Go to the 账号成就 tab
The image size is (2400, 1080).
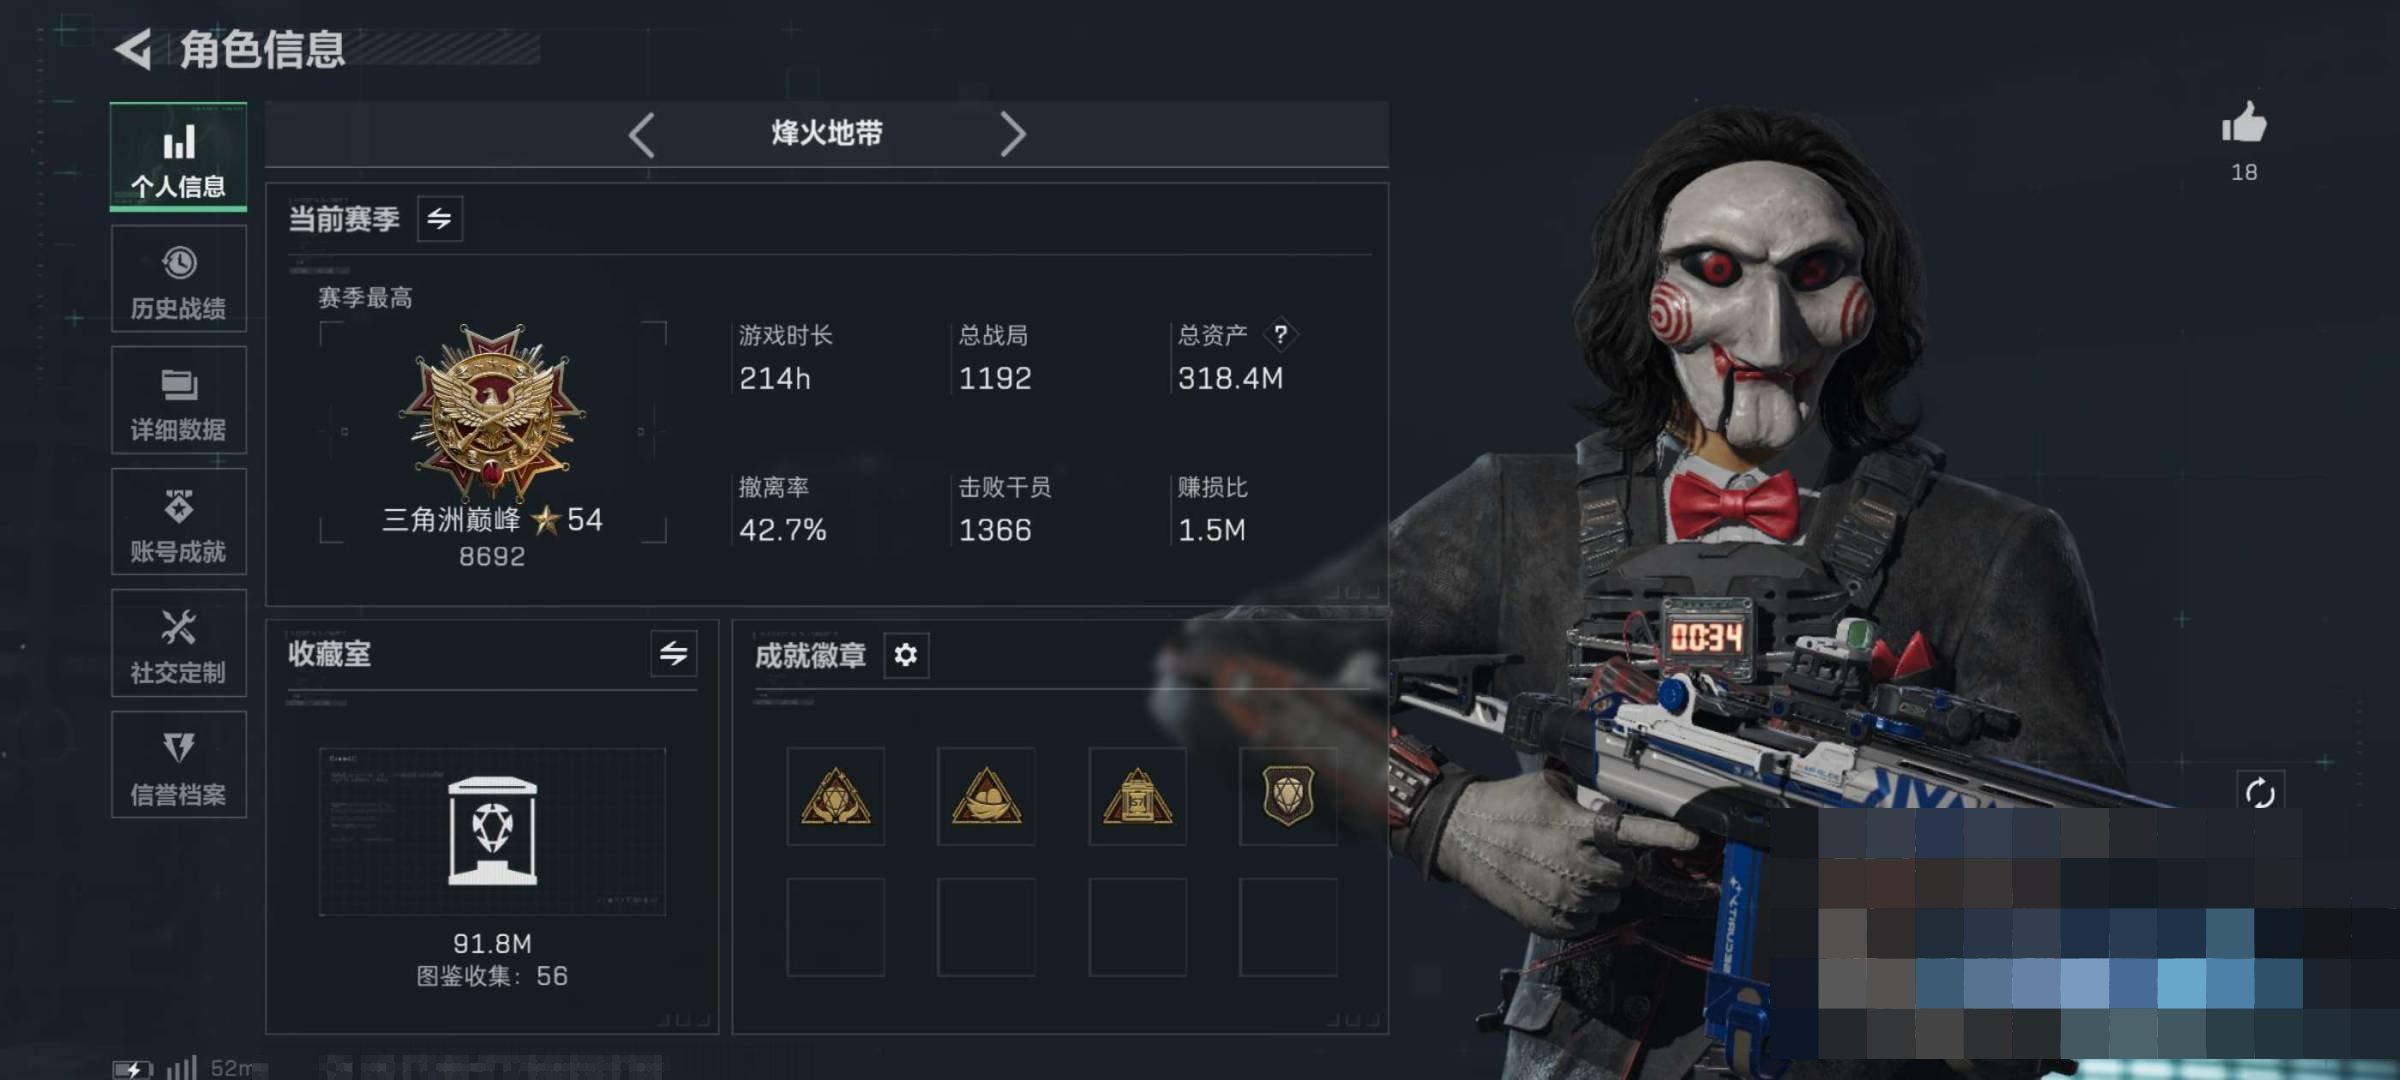(x=179, y=522)
